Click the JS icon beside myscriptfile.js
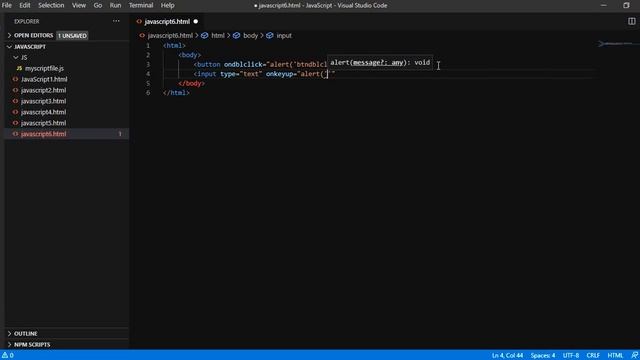 [19, 68]
